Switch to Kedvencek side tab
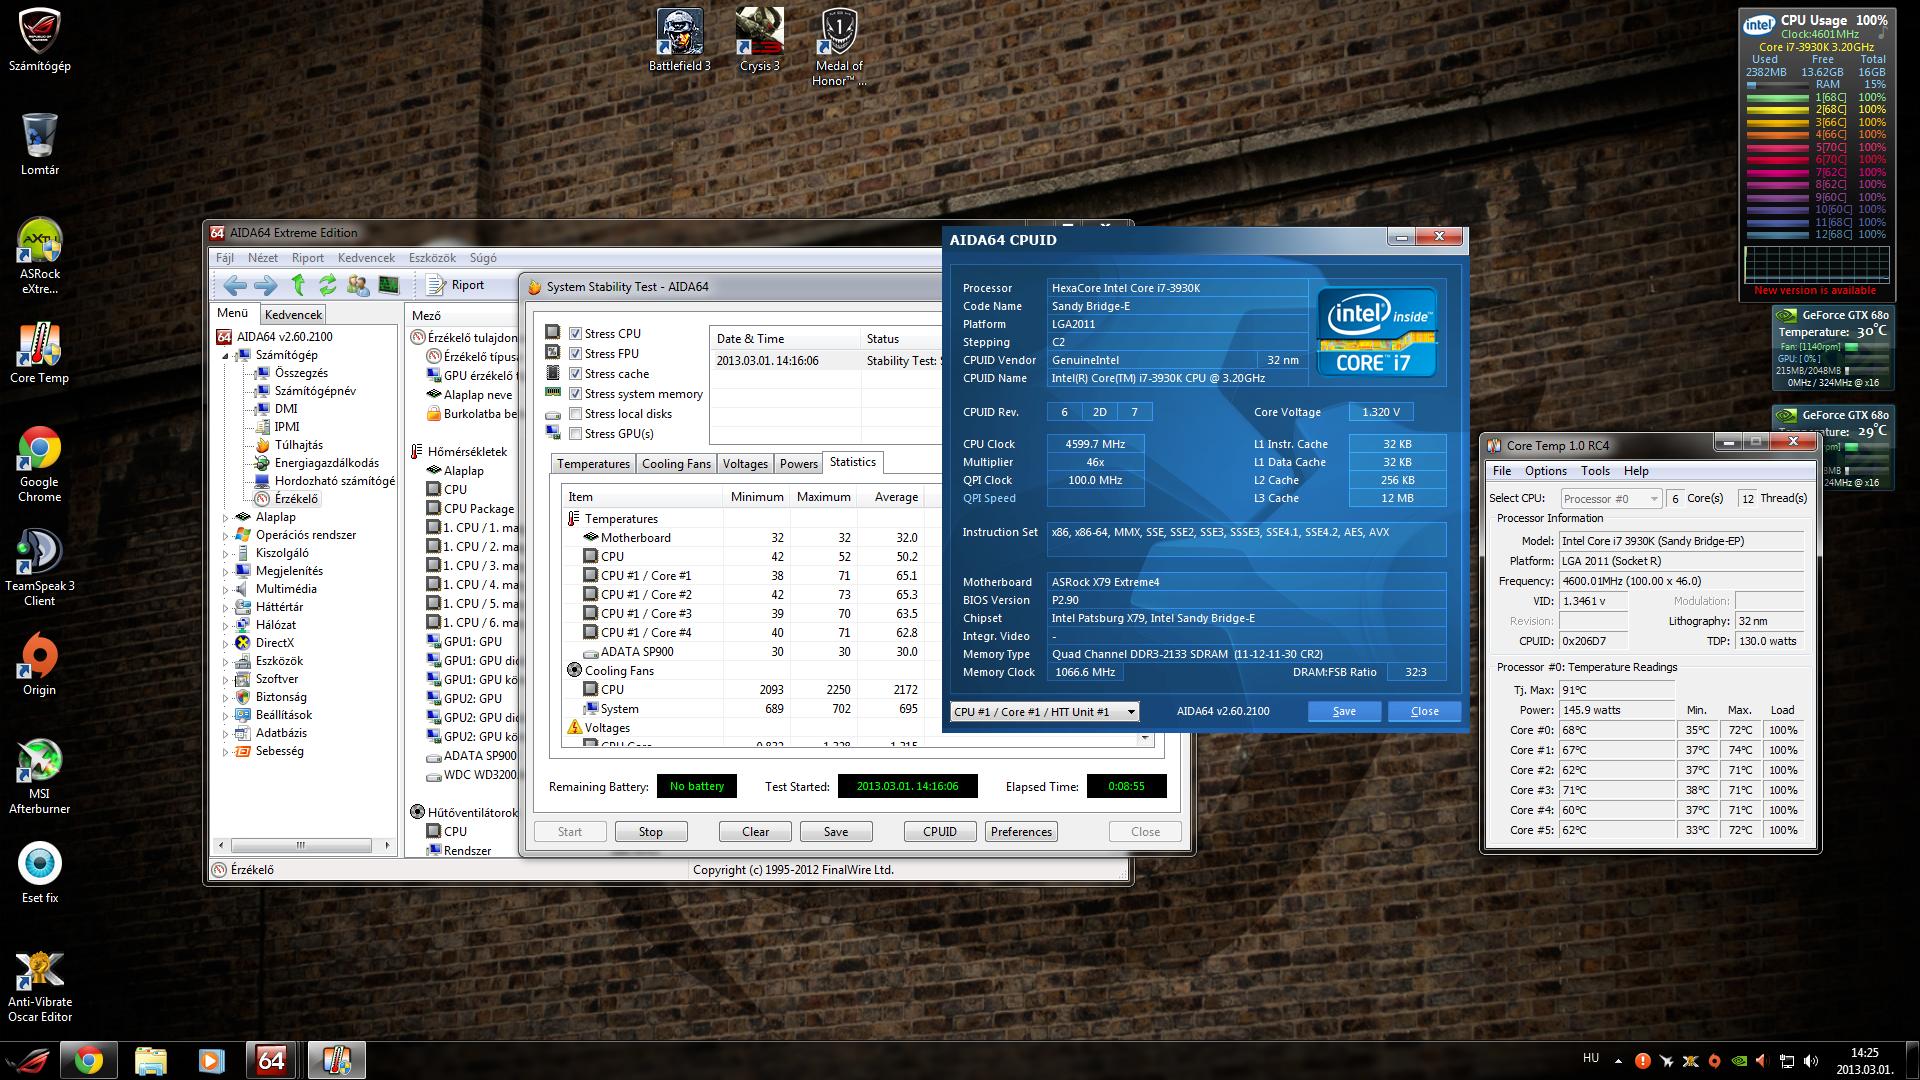 [293, 314]
